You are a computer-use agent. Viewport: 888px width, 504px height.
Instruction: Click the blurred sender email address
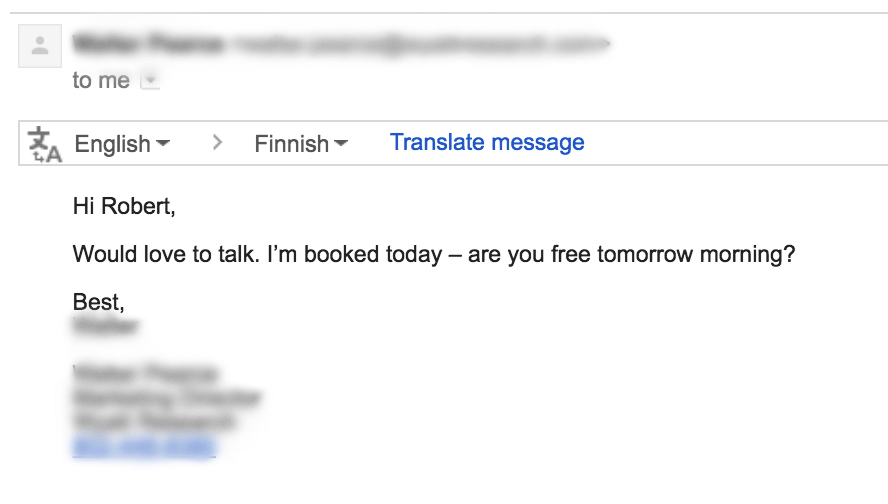click(418, 44)
